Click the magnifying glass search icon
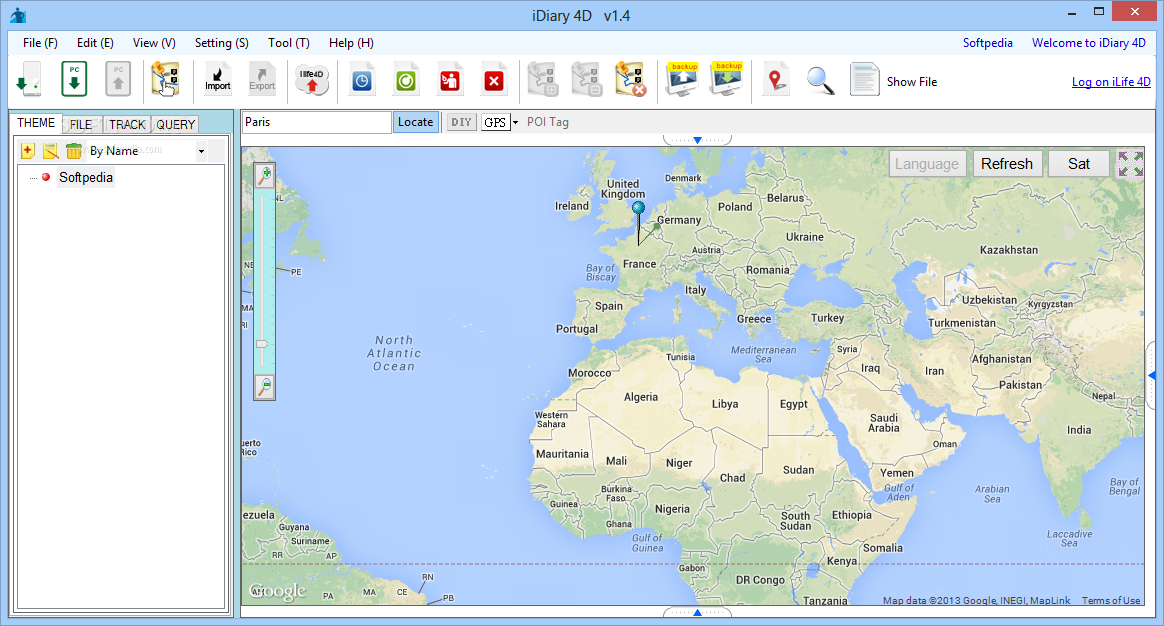The height and width of the screenshot is (626, 1164). (x=820, y=80)
